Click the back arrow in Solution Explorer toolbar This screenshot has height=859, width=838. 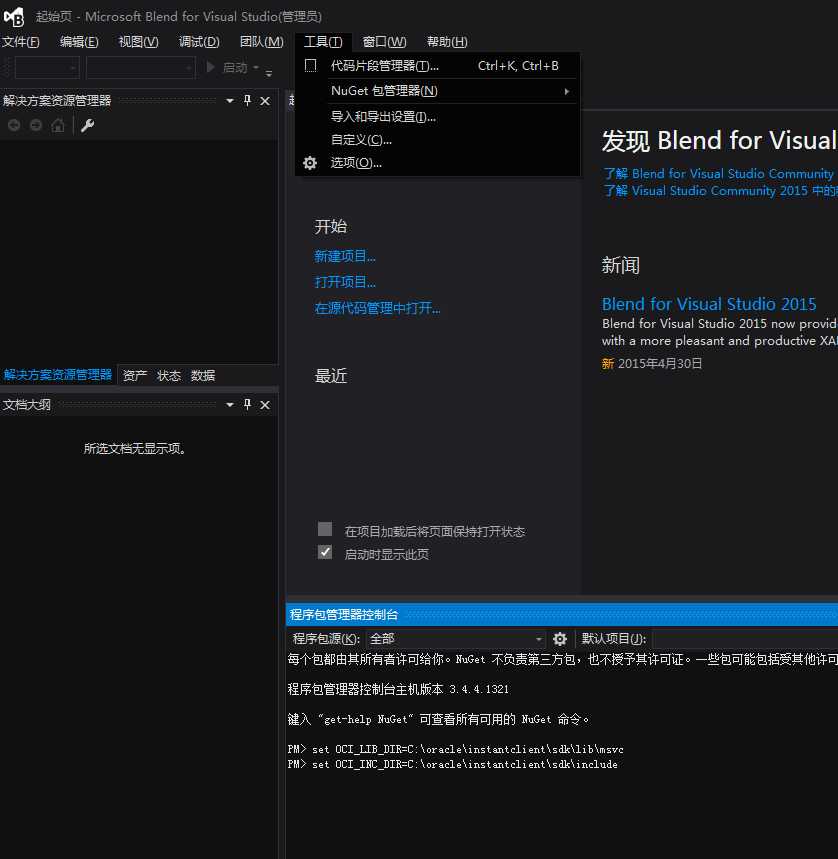pos(14,125)
